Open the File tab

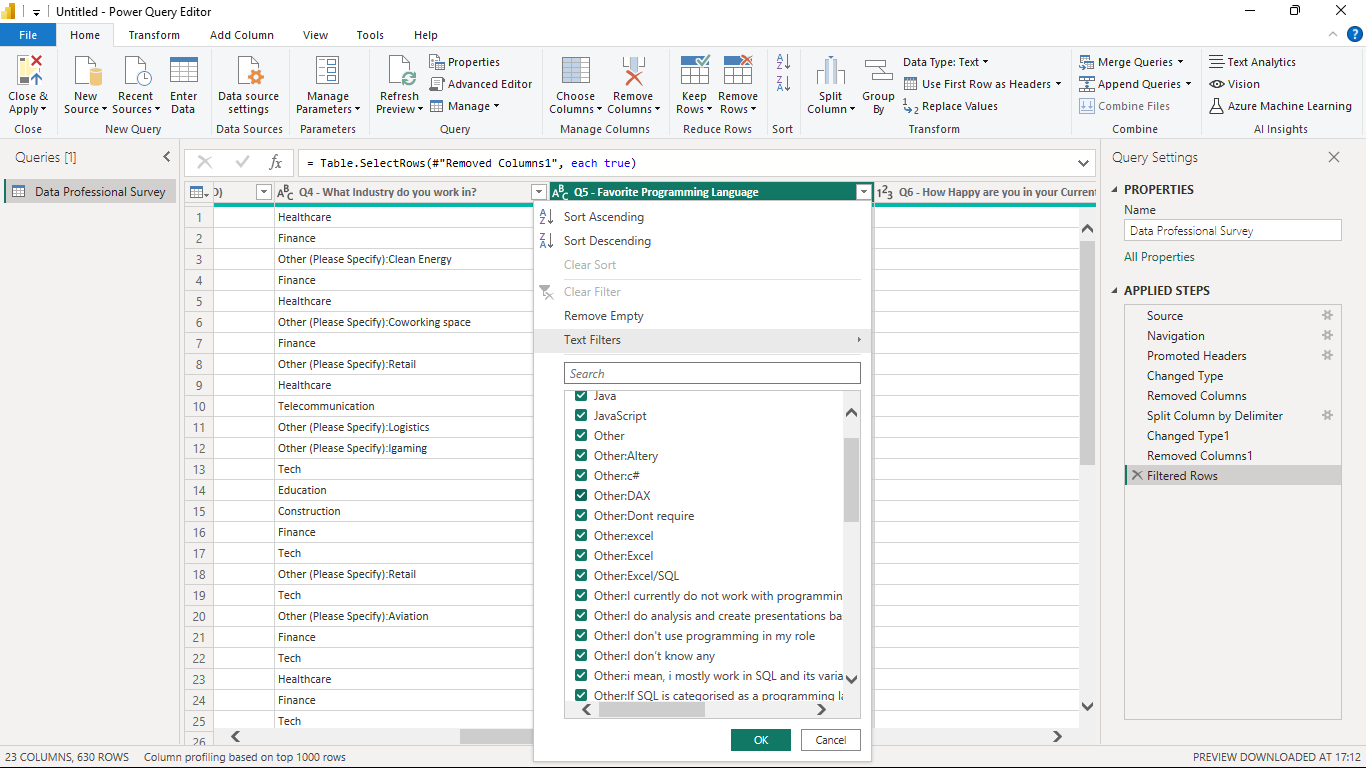[28, 35]
